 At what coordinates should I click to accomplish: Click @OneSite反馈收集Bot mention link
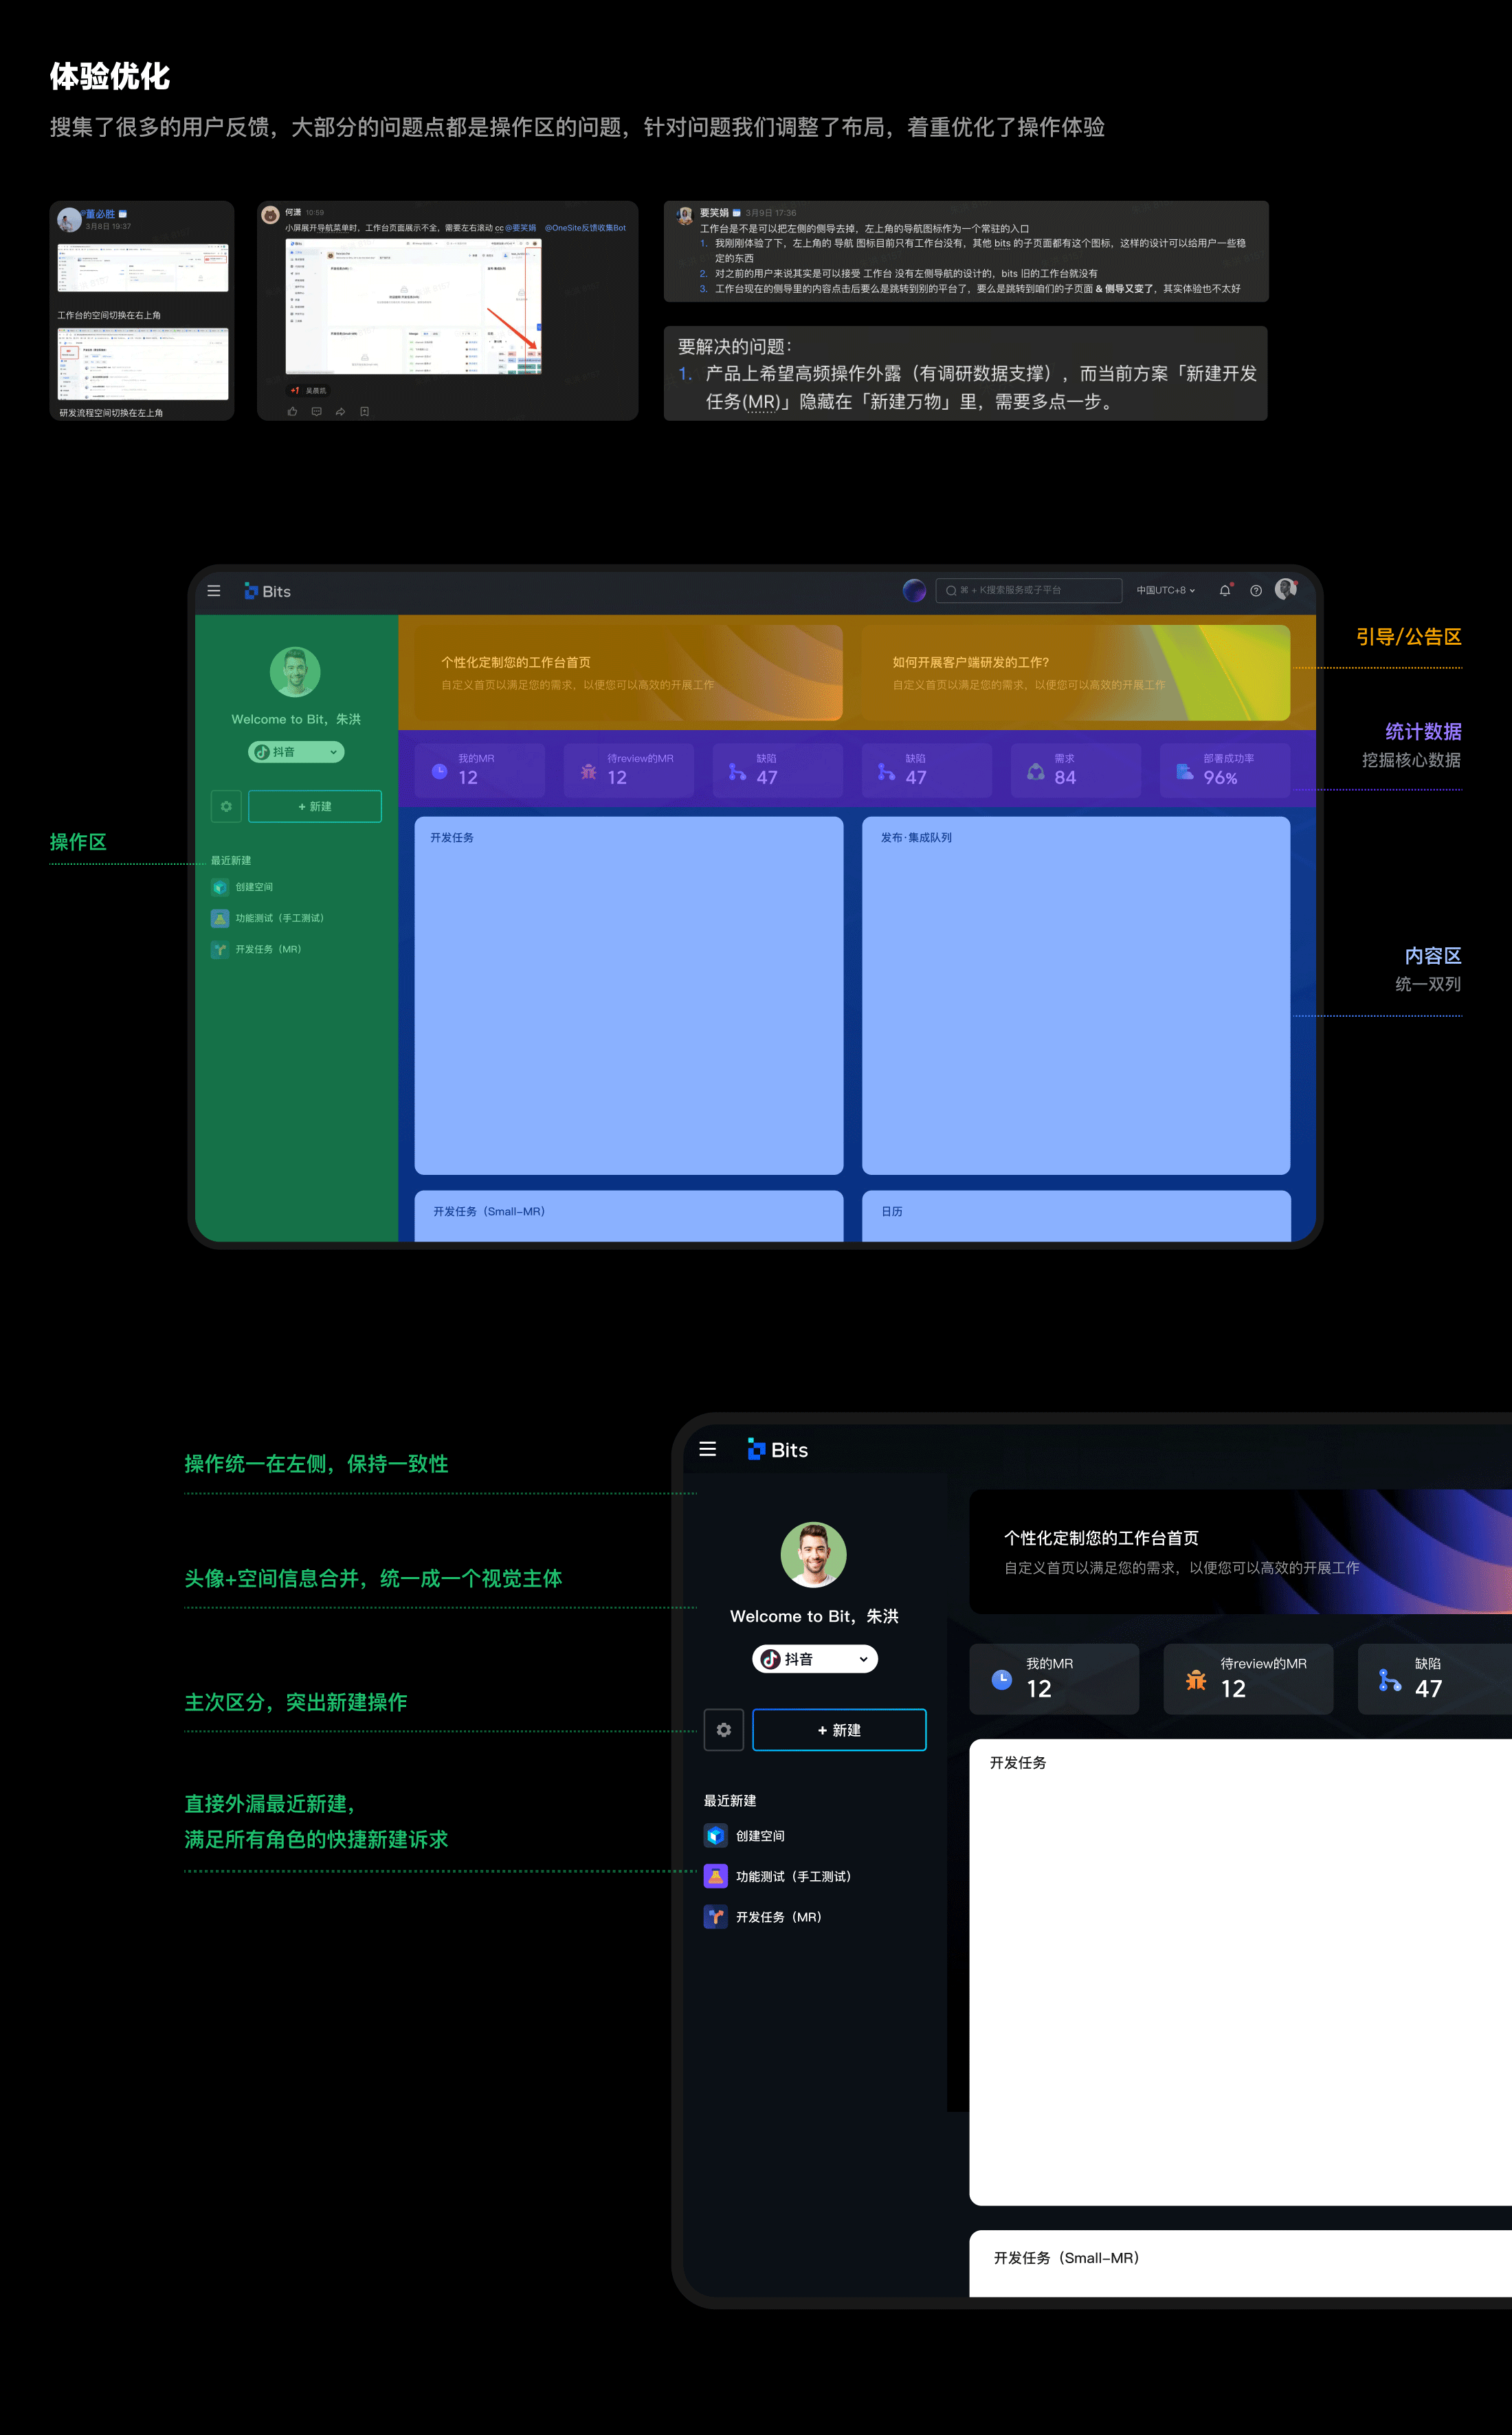(585, 228)
